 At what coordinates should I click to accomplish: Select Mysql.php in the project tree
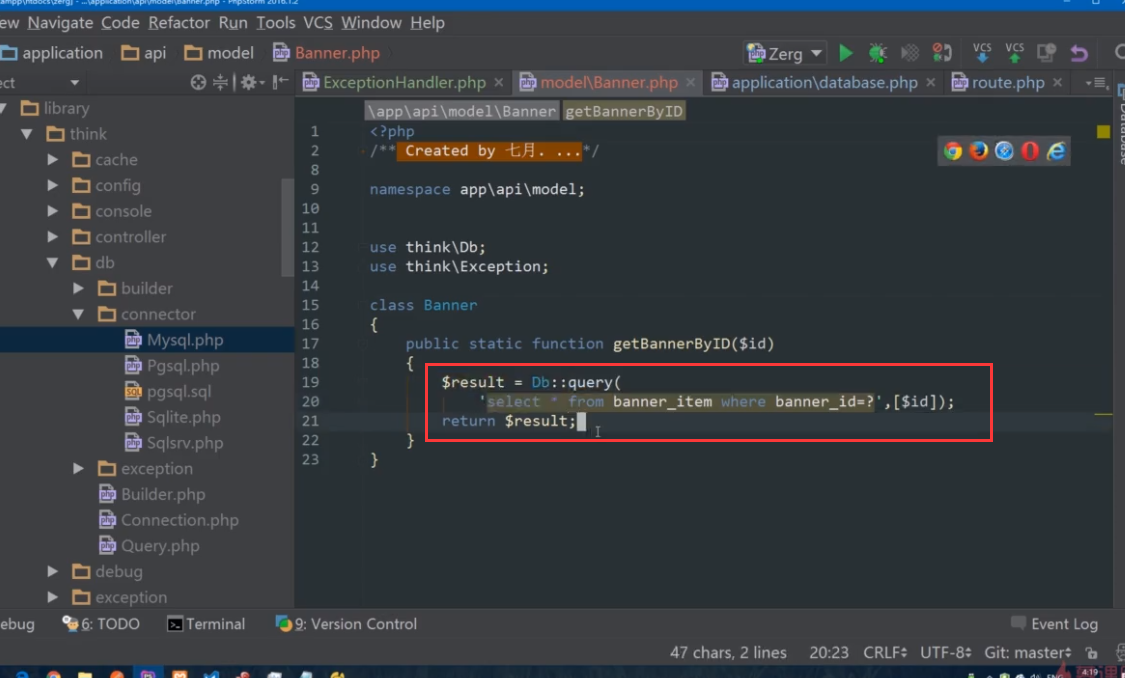184,340
